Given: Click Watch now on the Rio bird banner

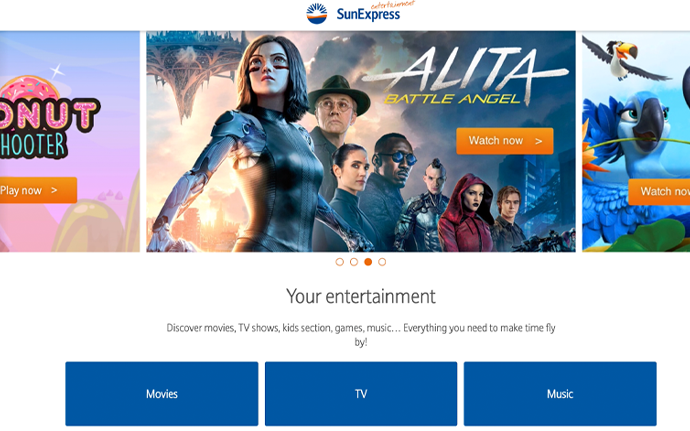Looking at the screenshot, I should point(659,192).
